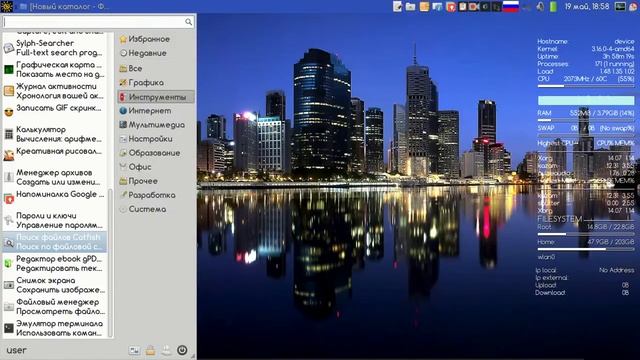The height and width of the screenshot is (360, 640).
Task: Open Креативная рисовалка drawing app
Action: [x=54, y=156]
